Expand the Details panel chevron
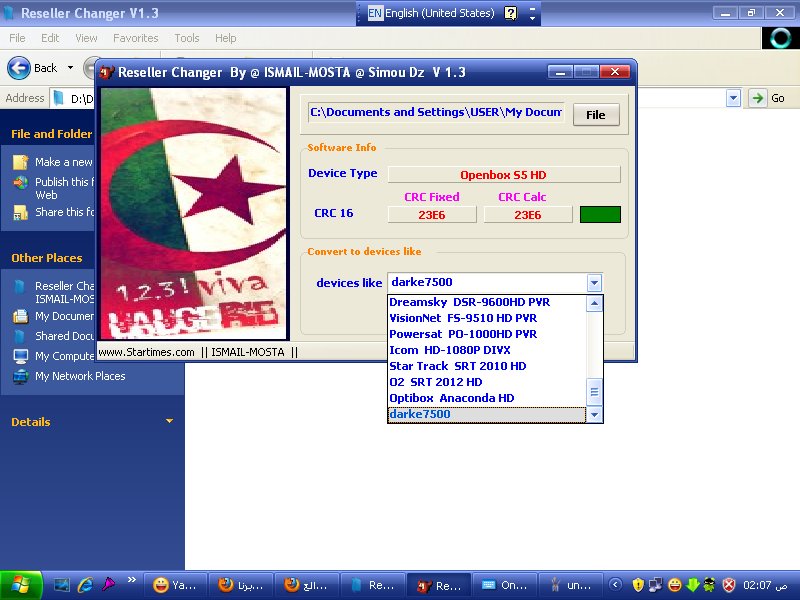800x600 pixels. point(169,421)
